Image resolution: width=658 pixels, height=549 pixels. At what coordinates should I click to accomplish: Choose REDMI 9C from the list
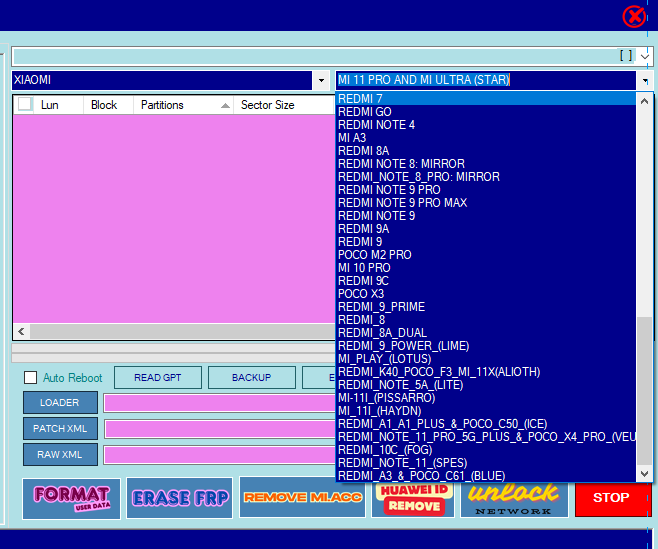[486, 281]
